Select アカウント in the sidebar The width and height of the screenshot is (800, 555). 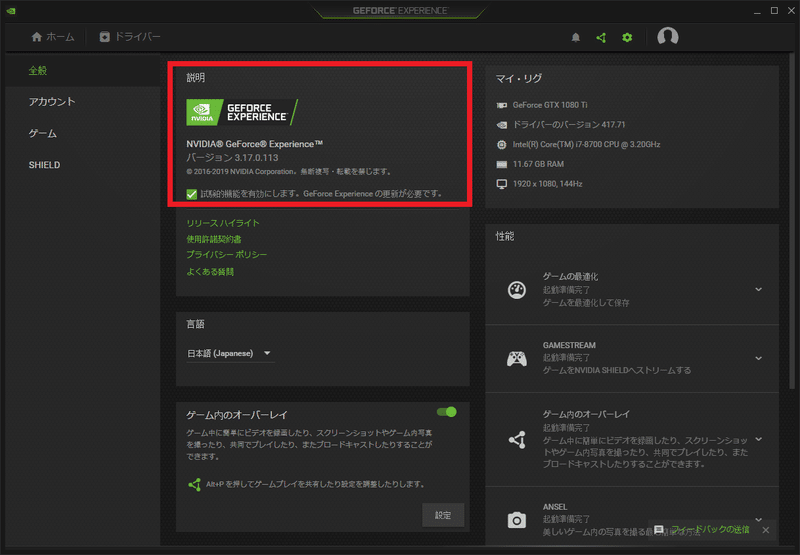coord(52,102)
